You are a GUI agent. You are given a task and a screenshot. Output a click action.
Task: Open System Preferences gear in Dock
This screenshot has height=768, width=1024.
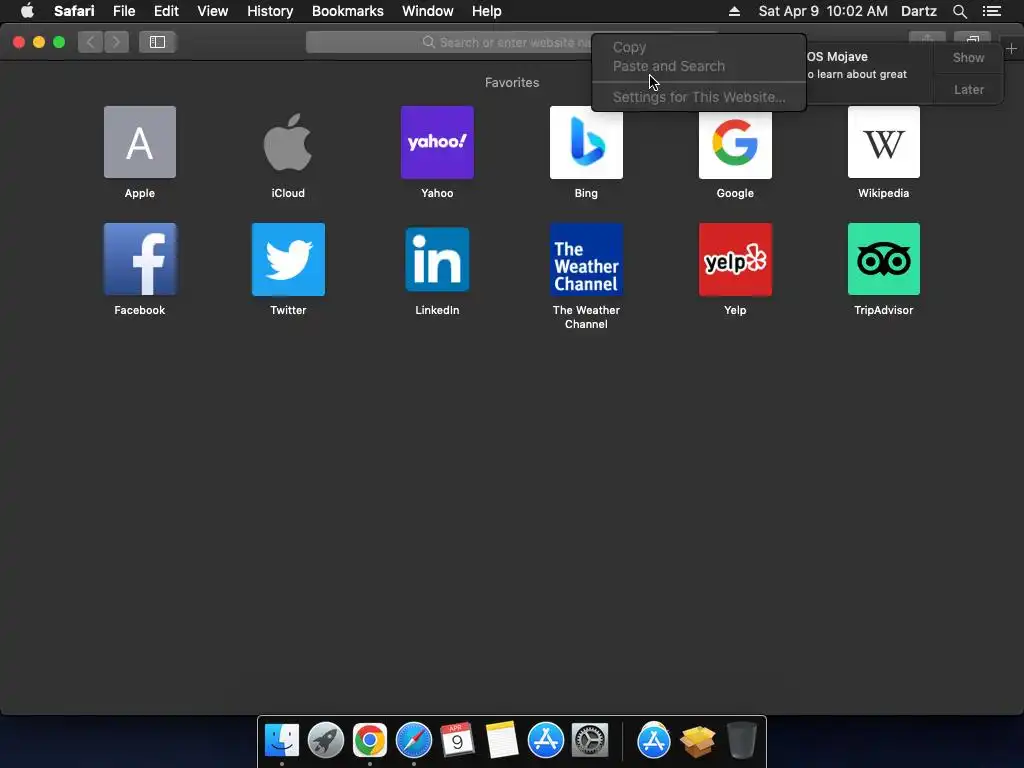click(x=590, y=741)
